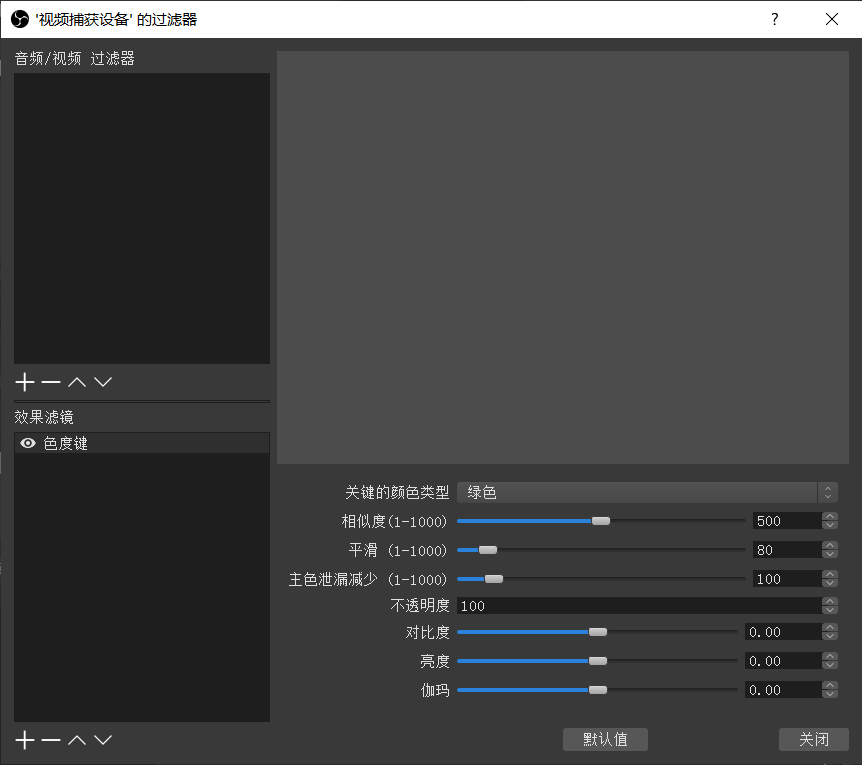Increase 平滑 value with up stepper

point(830,546)
